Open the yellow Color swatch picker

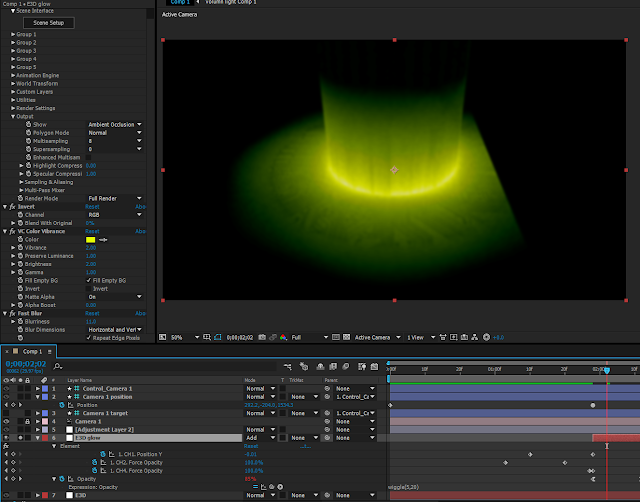[90, 240]
